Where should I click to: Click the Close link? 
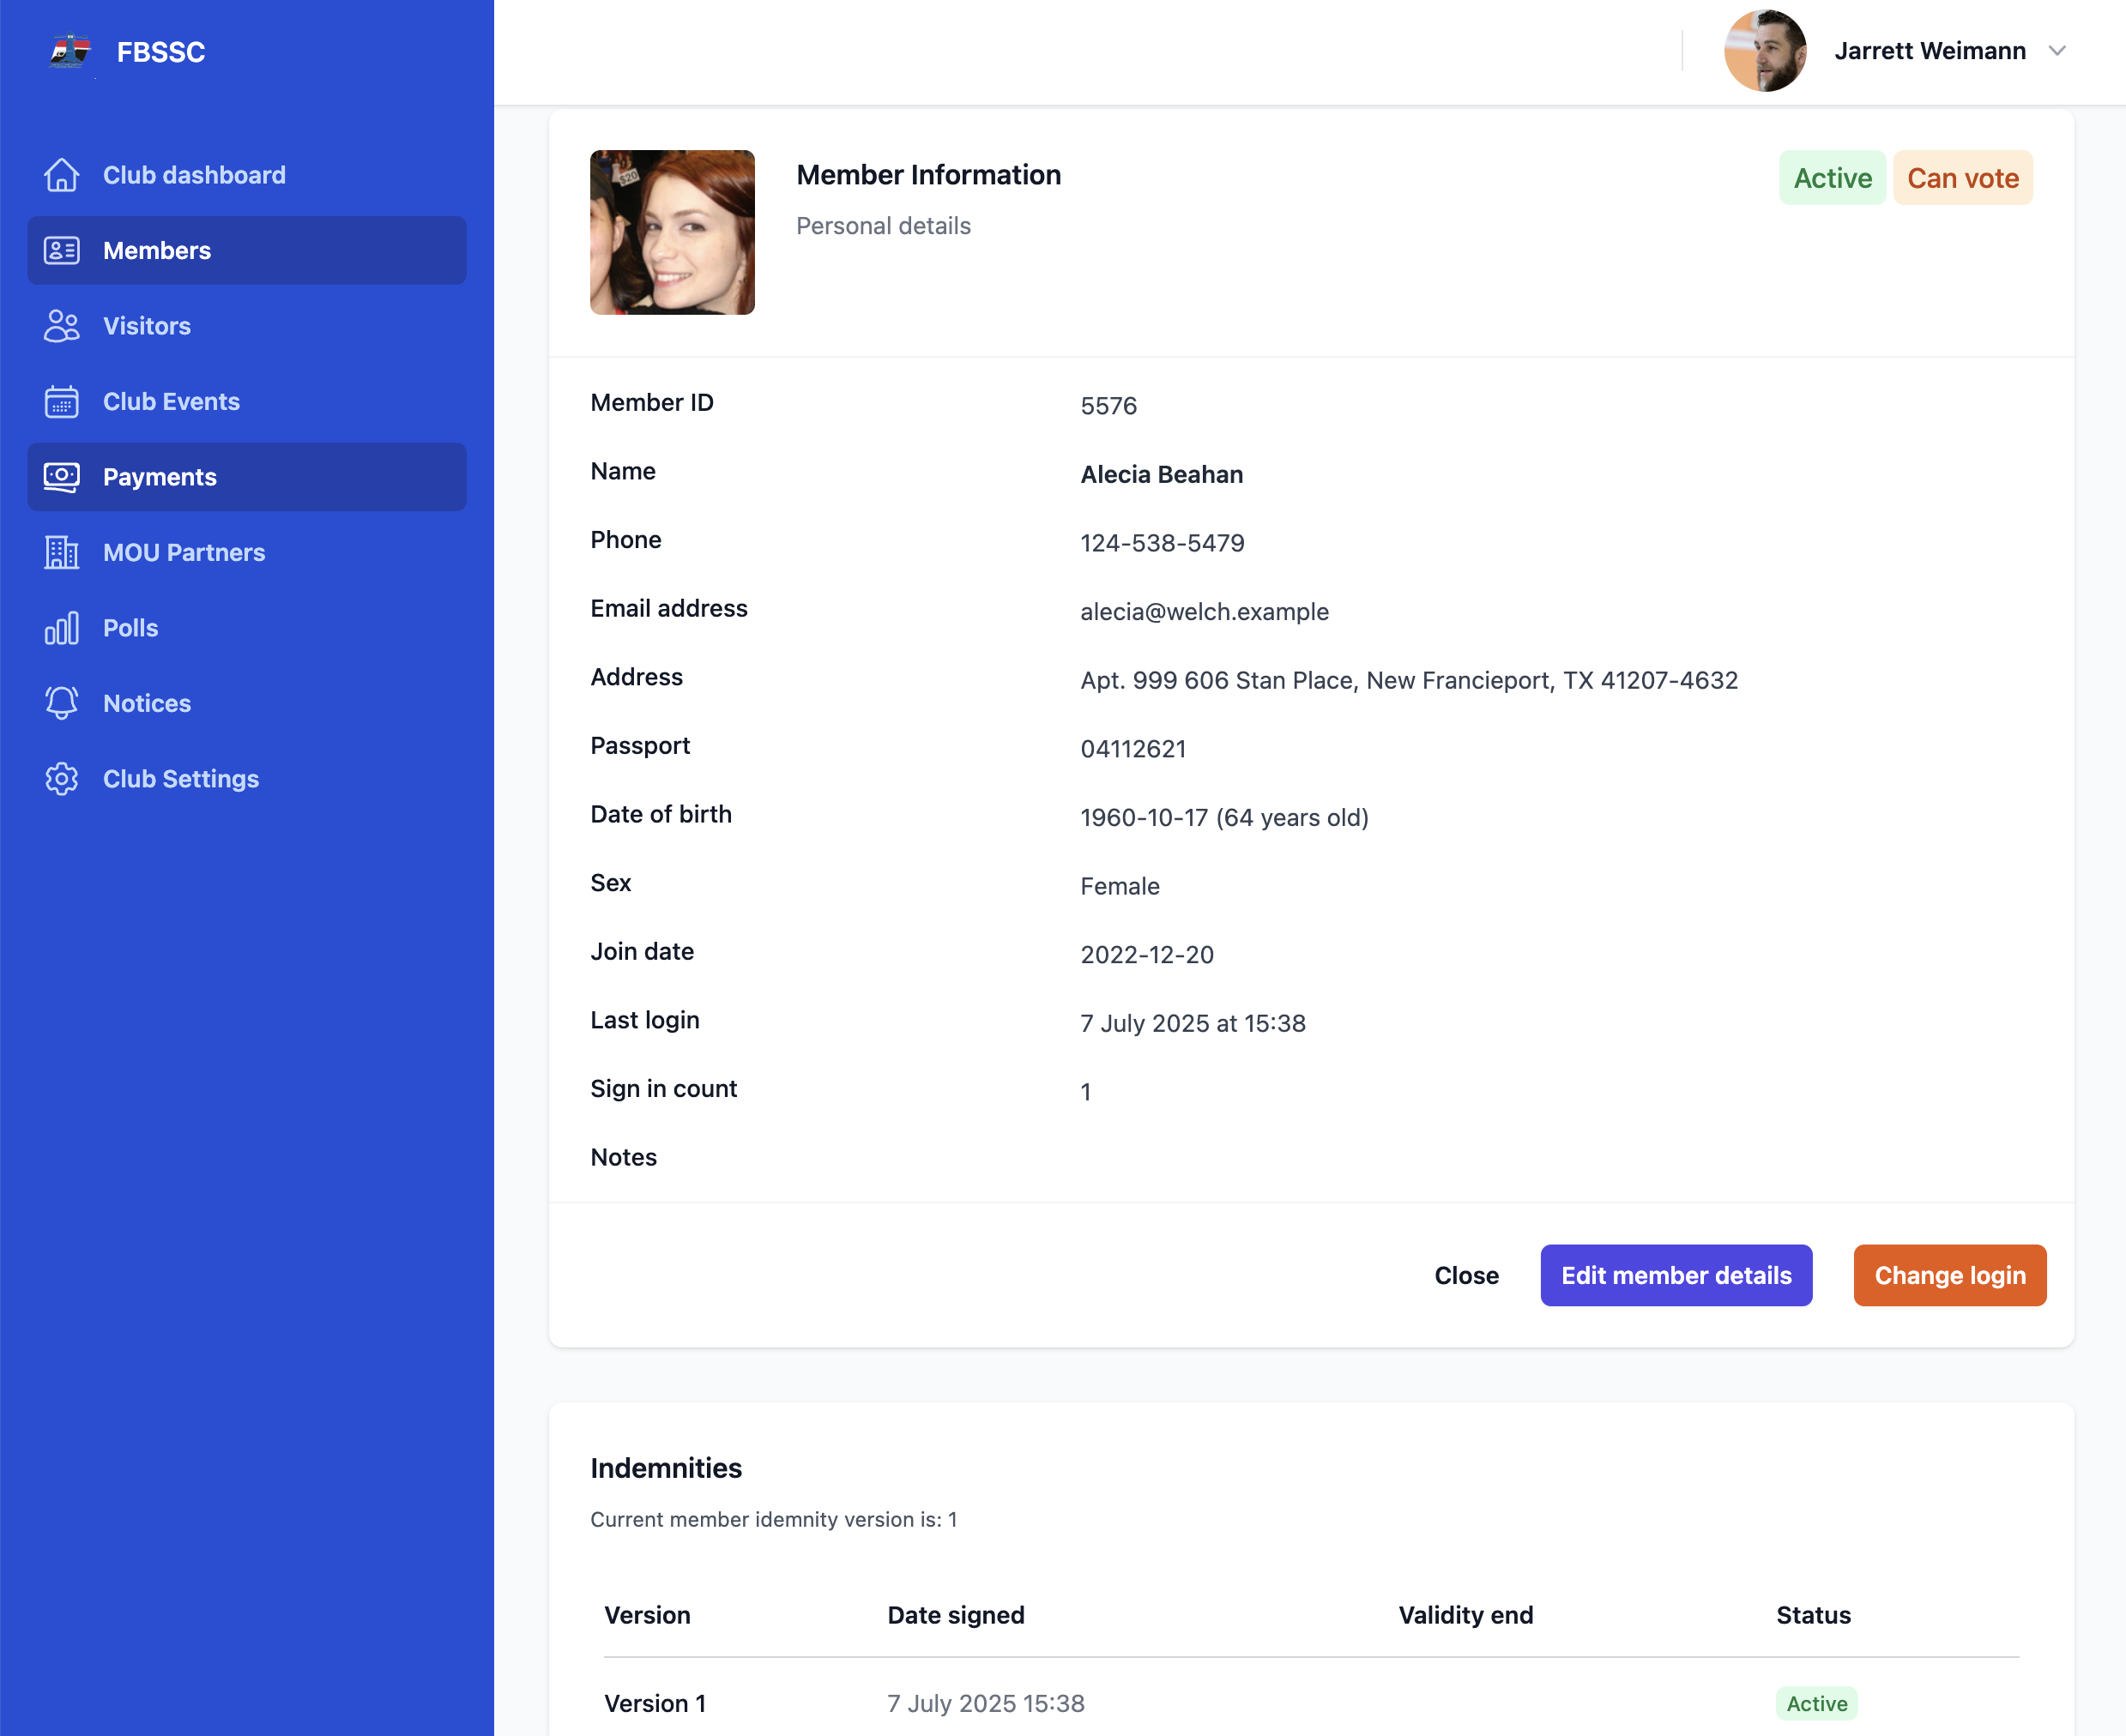[x=1466, y=1275]
